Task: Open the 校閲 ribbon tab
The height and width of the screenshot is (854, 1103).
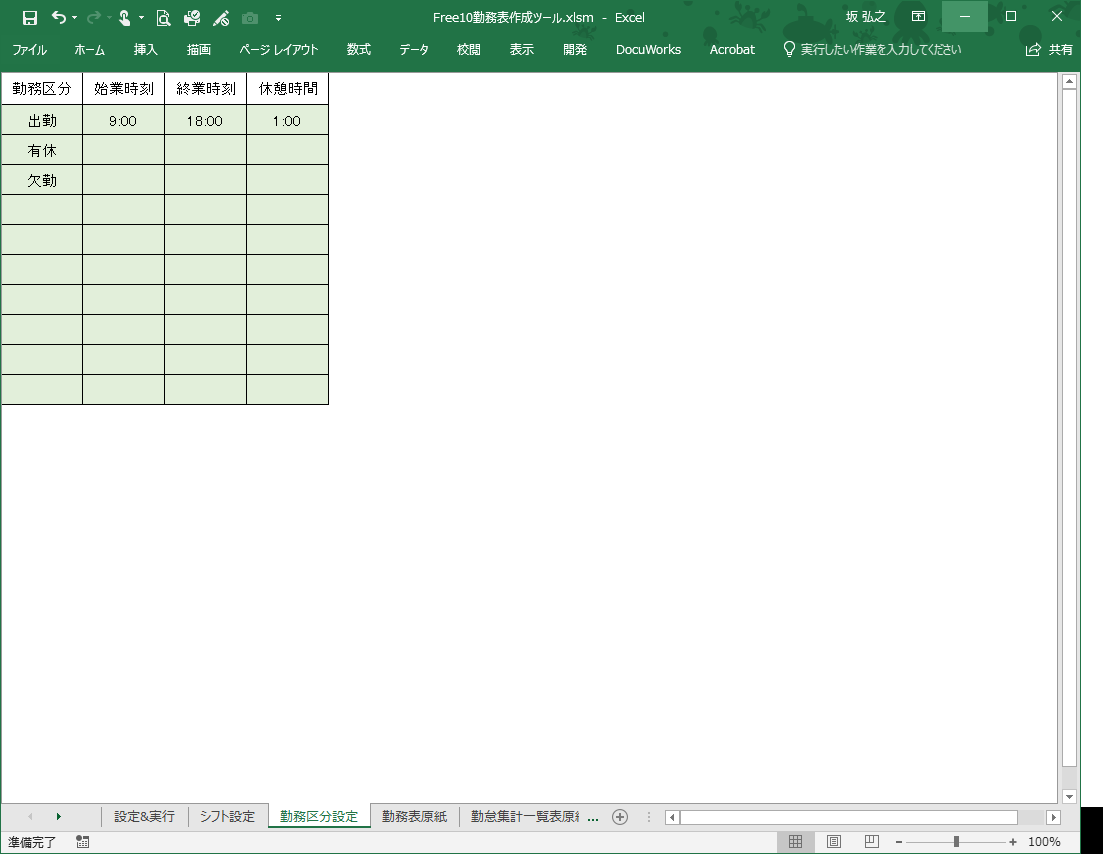Action: [x=468, y=50]
